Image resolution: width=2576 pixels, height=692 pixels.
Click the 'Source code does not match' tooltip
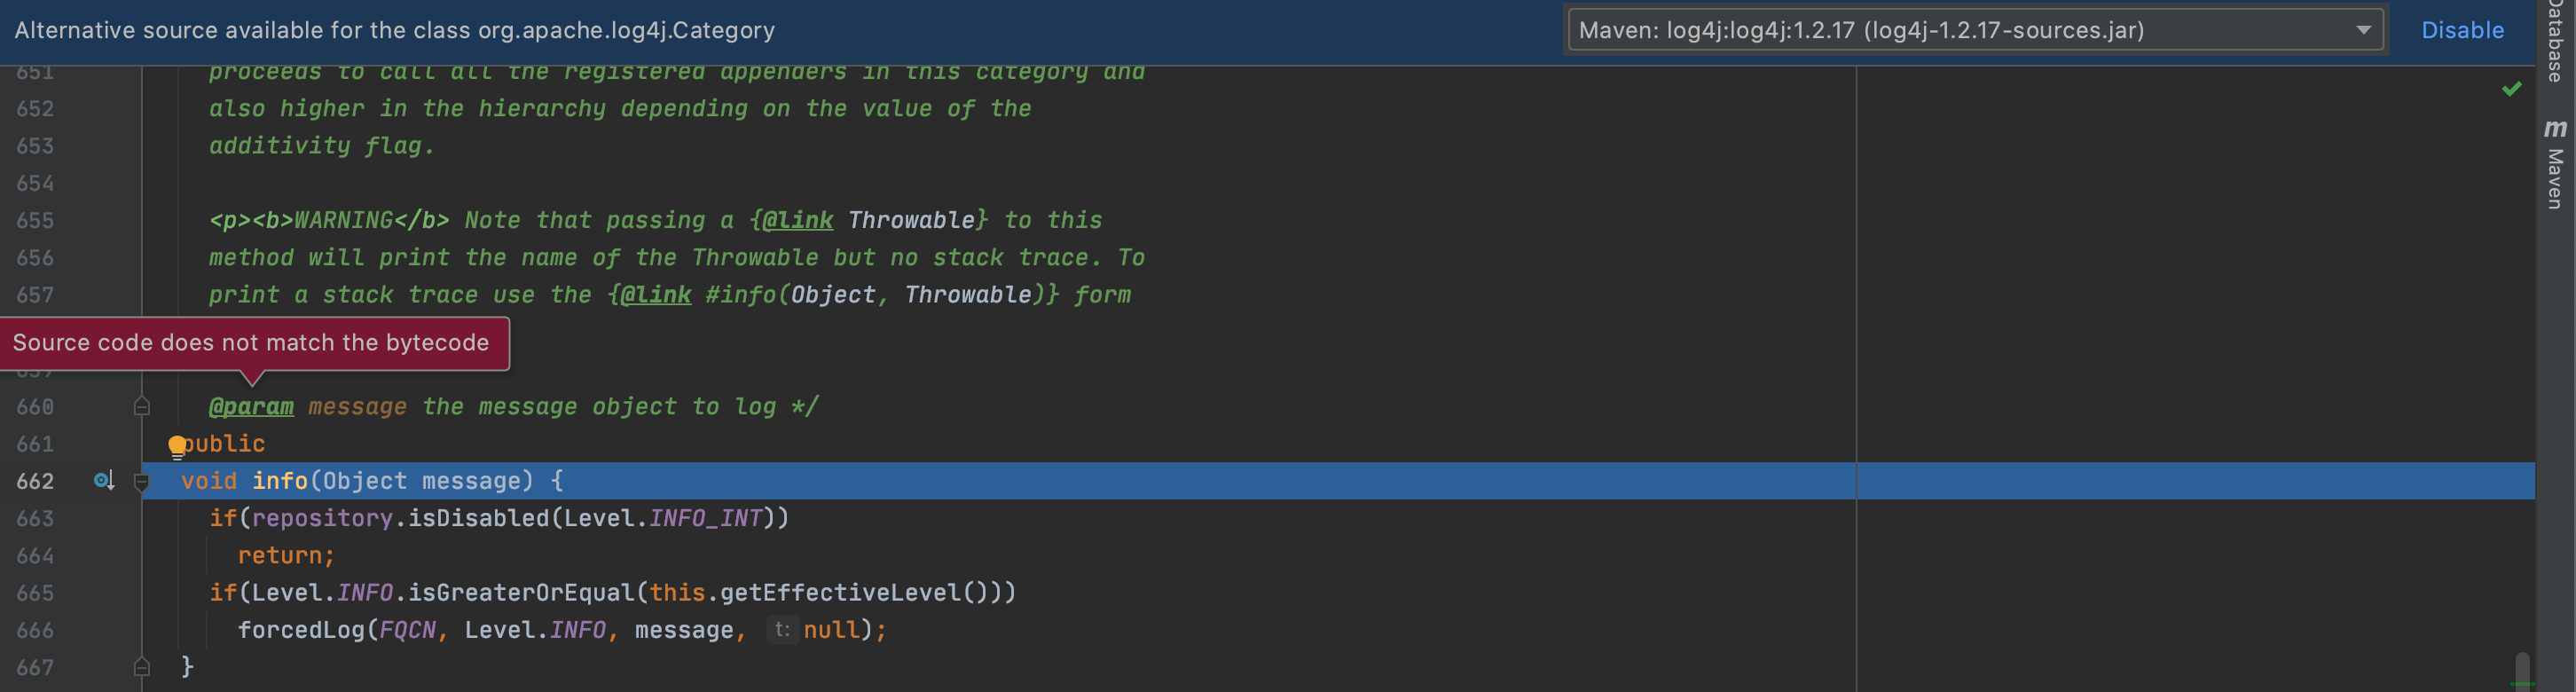[254, 343]
